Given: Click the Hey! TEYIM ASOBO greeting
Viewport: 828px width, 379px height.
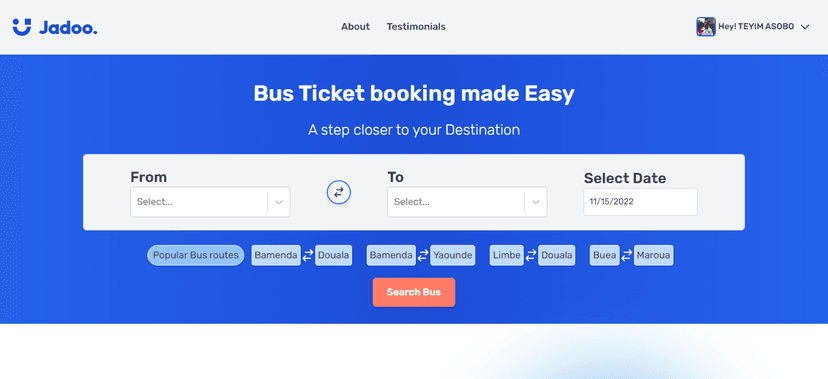Looking at the screenshot, I should tap(756, 27).
